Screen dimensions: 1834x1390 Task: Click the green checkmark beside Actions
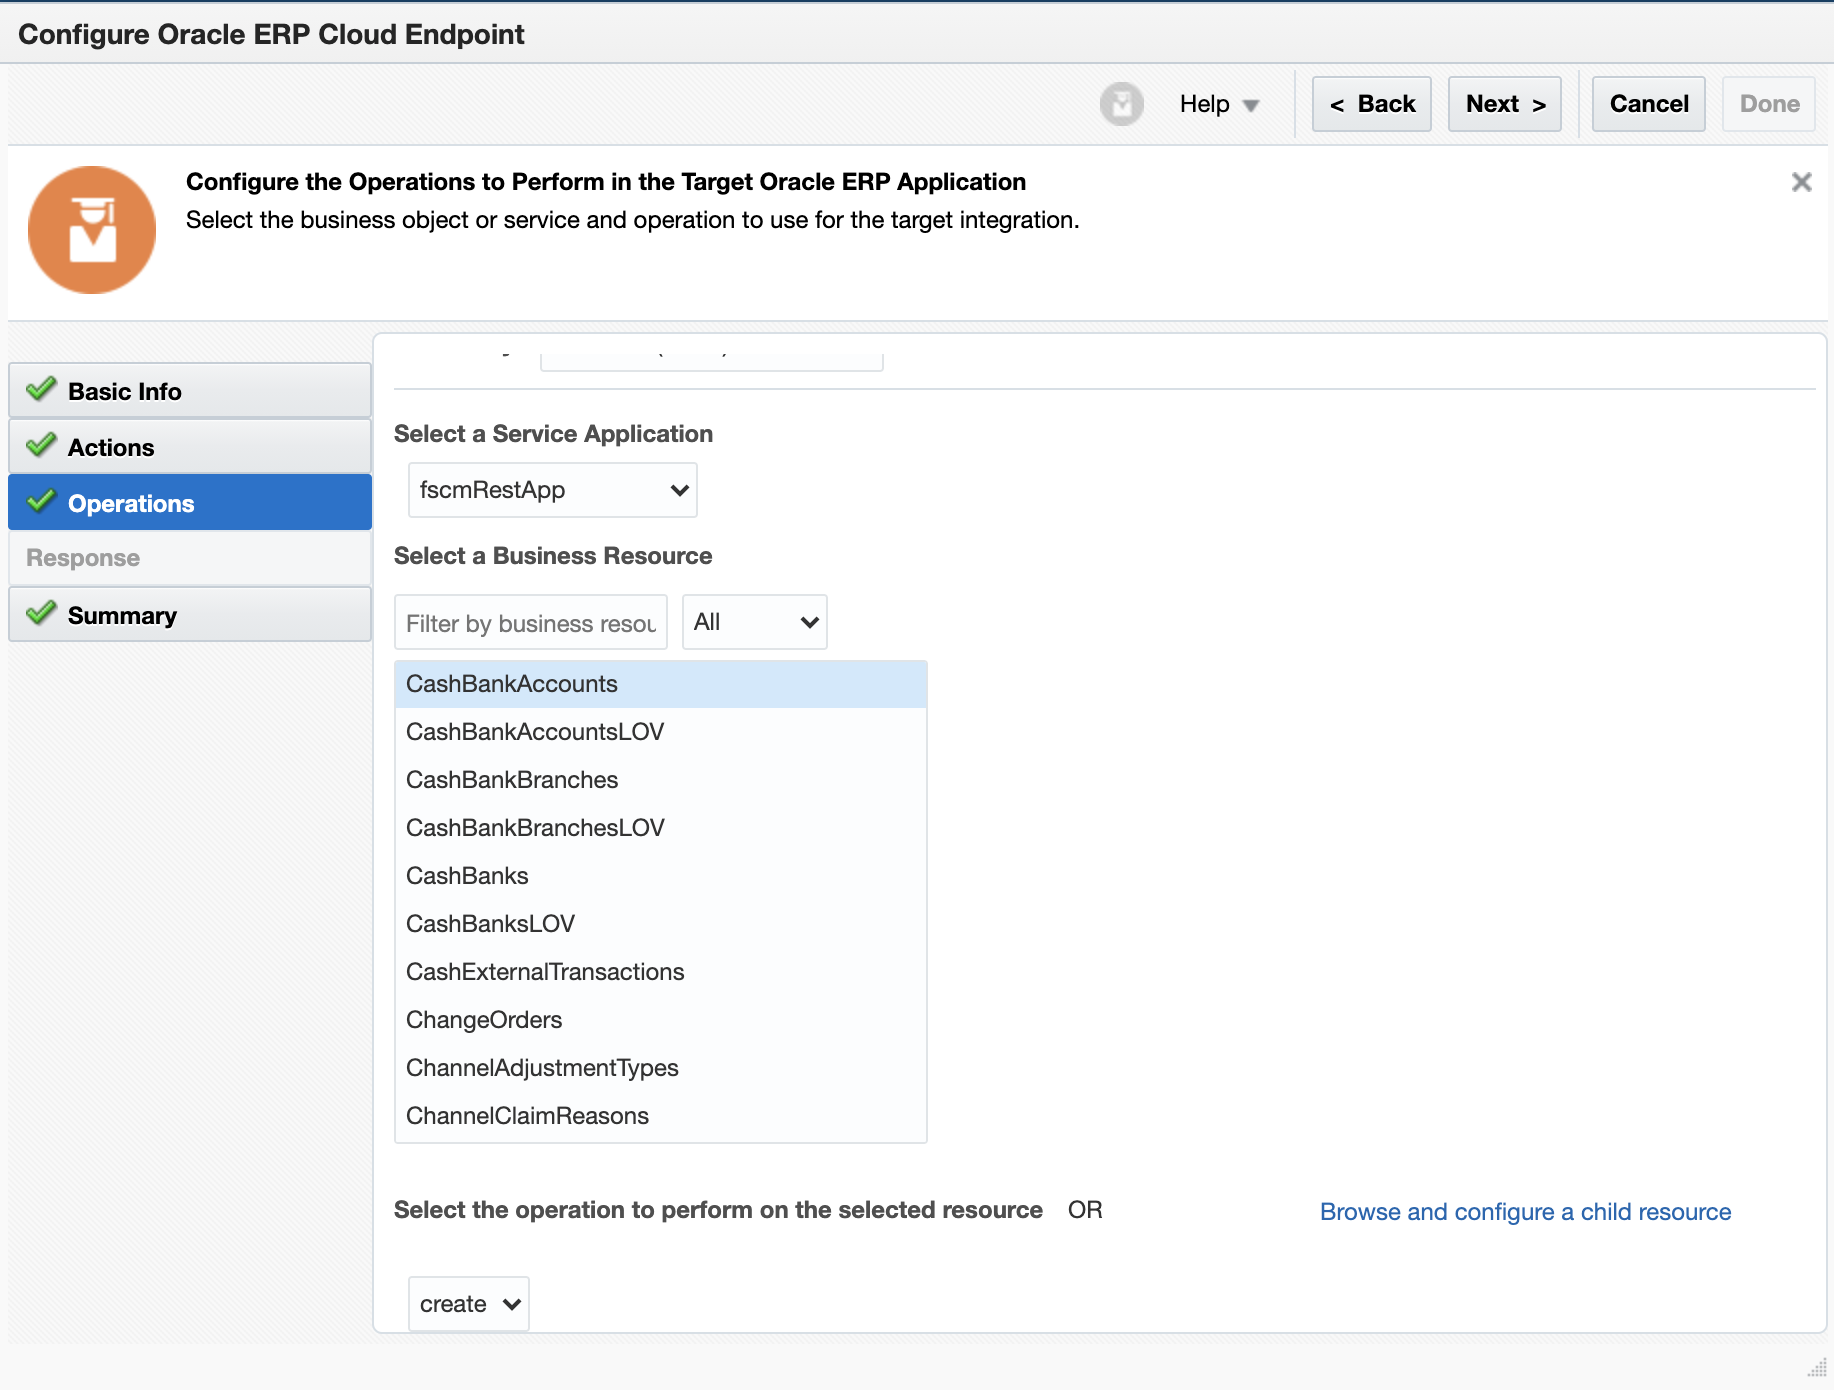coord(41,446)
